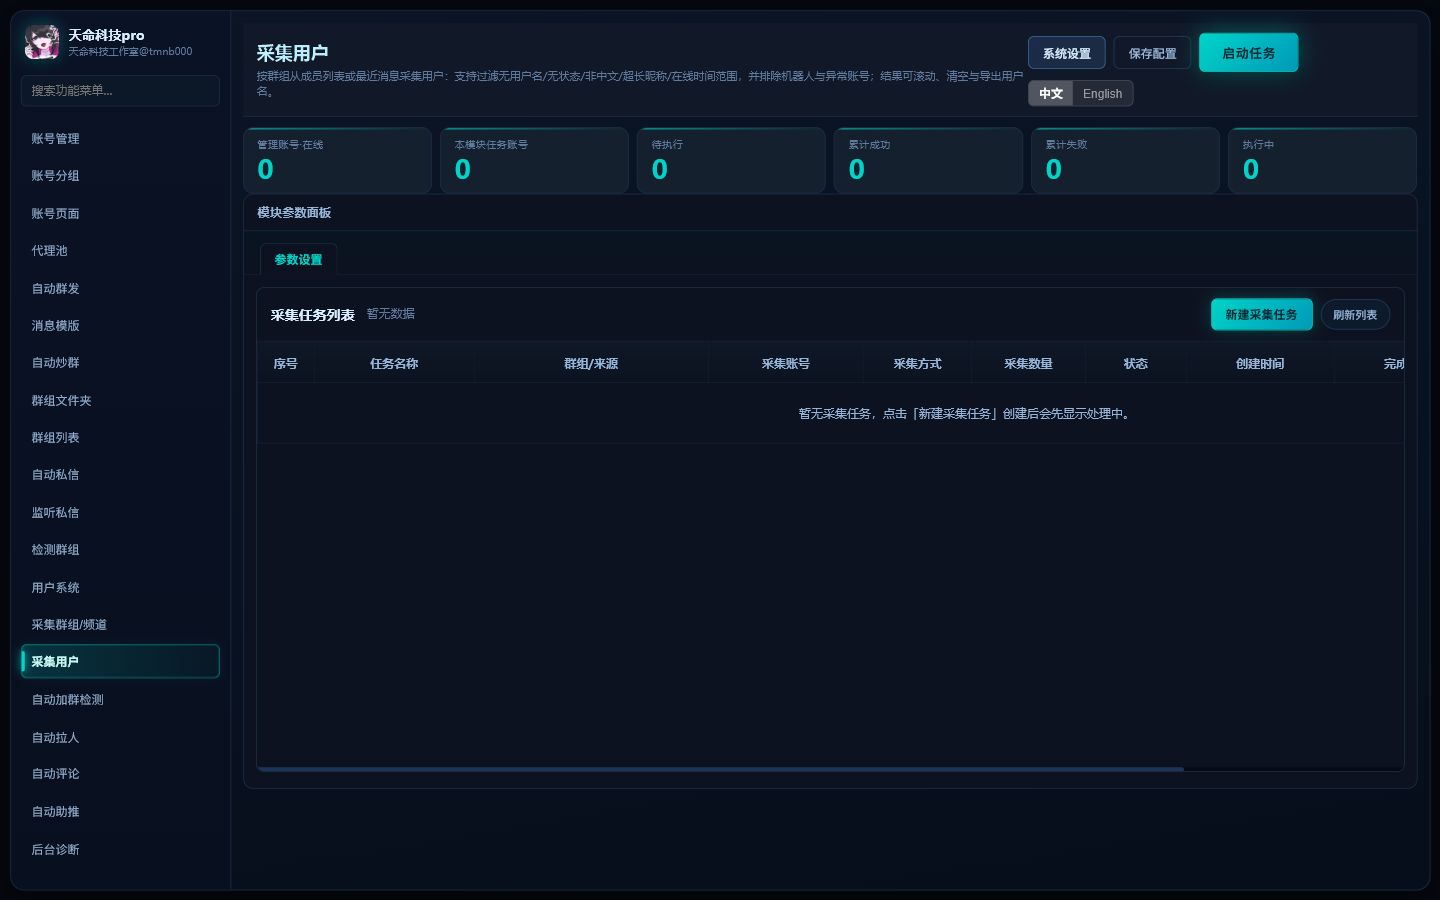The image size is (1440, 900).
Task: Switch language to English
Action: pos(1102,93)
